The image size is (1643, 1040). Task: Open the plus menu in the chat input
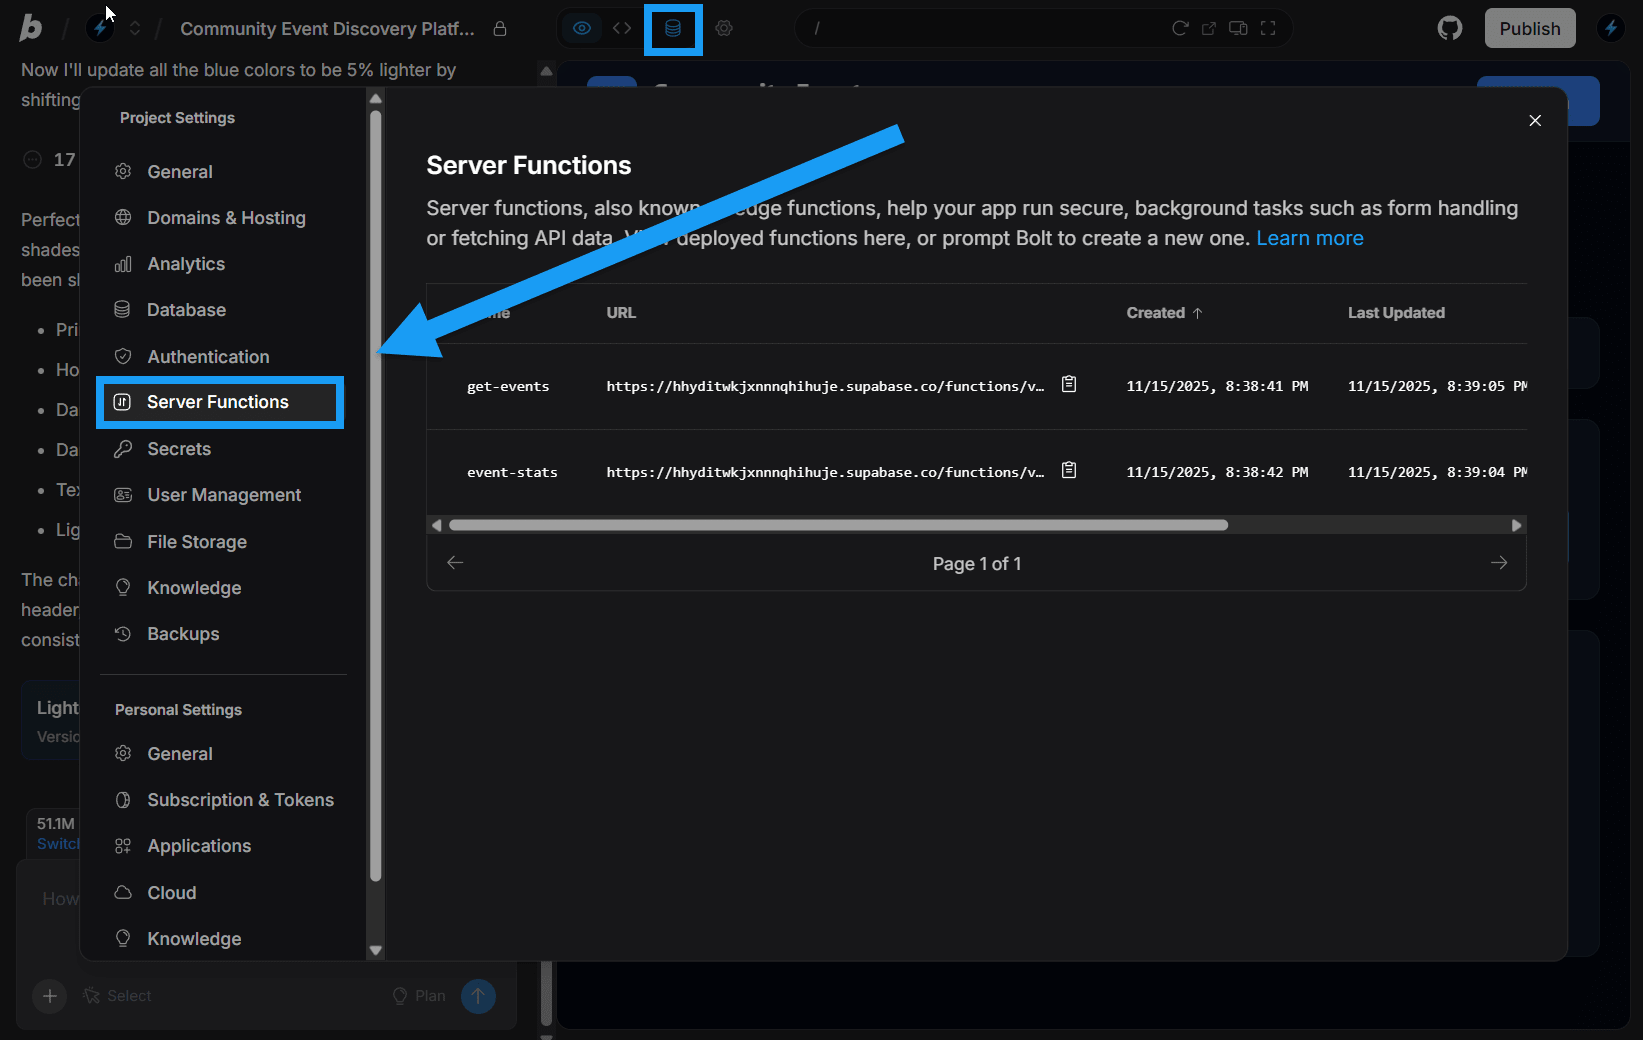click(x=49, y=996)
